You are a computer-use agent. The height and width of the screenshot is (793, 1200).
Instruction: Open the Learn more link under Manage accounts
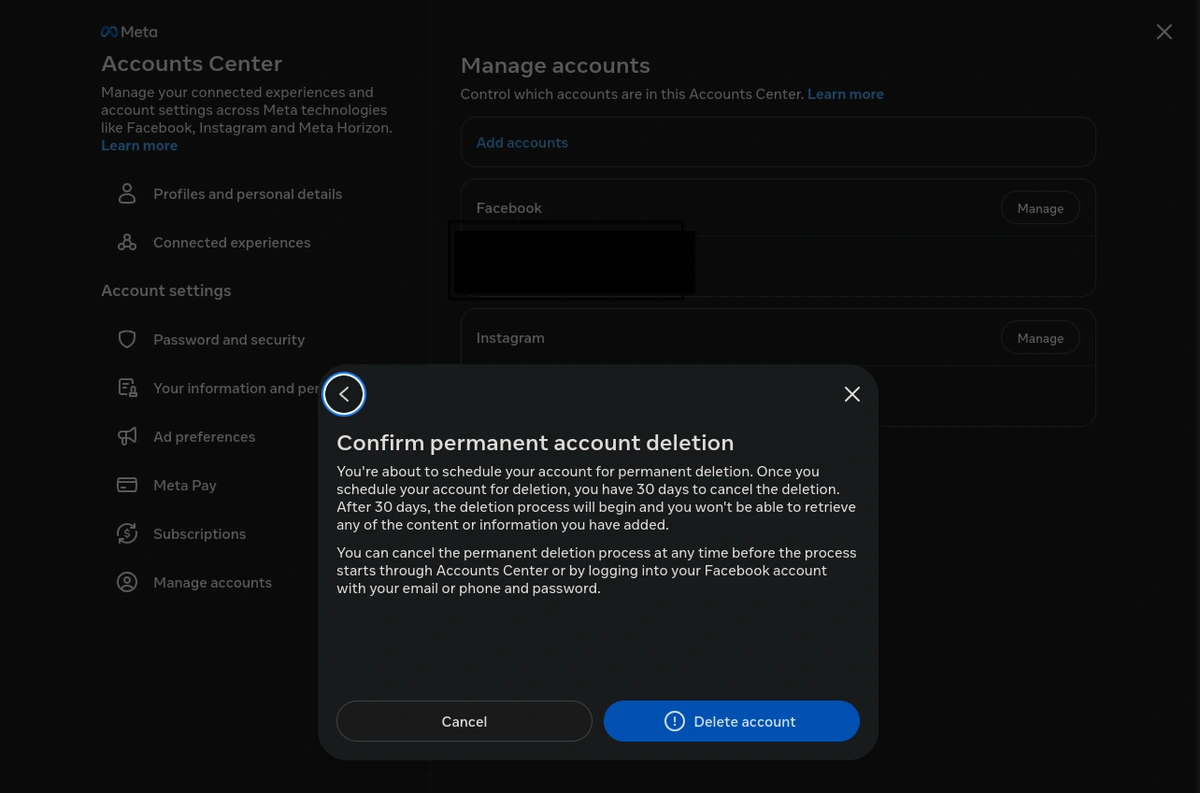845,94
